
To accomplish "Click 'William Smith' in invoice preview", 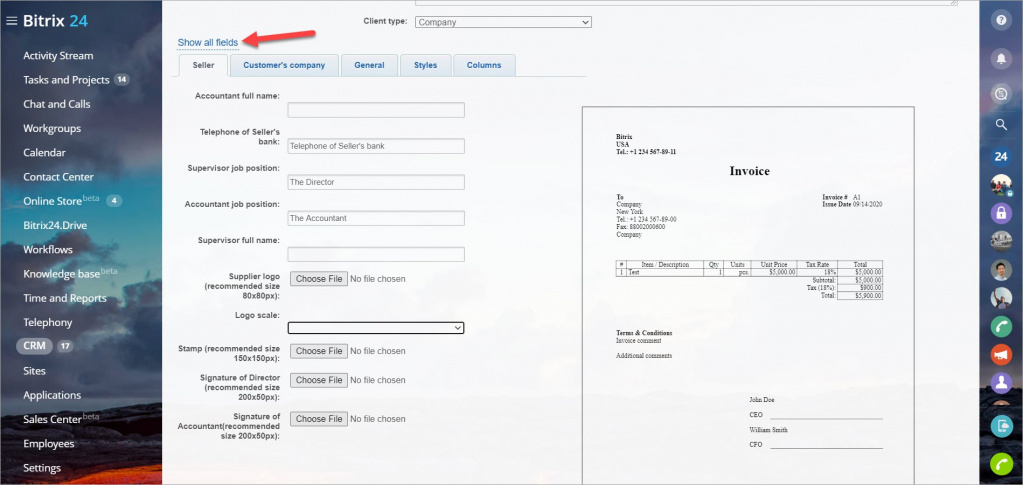I will click(x=769, y=430).
